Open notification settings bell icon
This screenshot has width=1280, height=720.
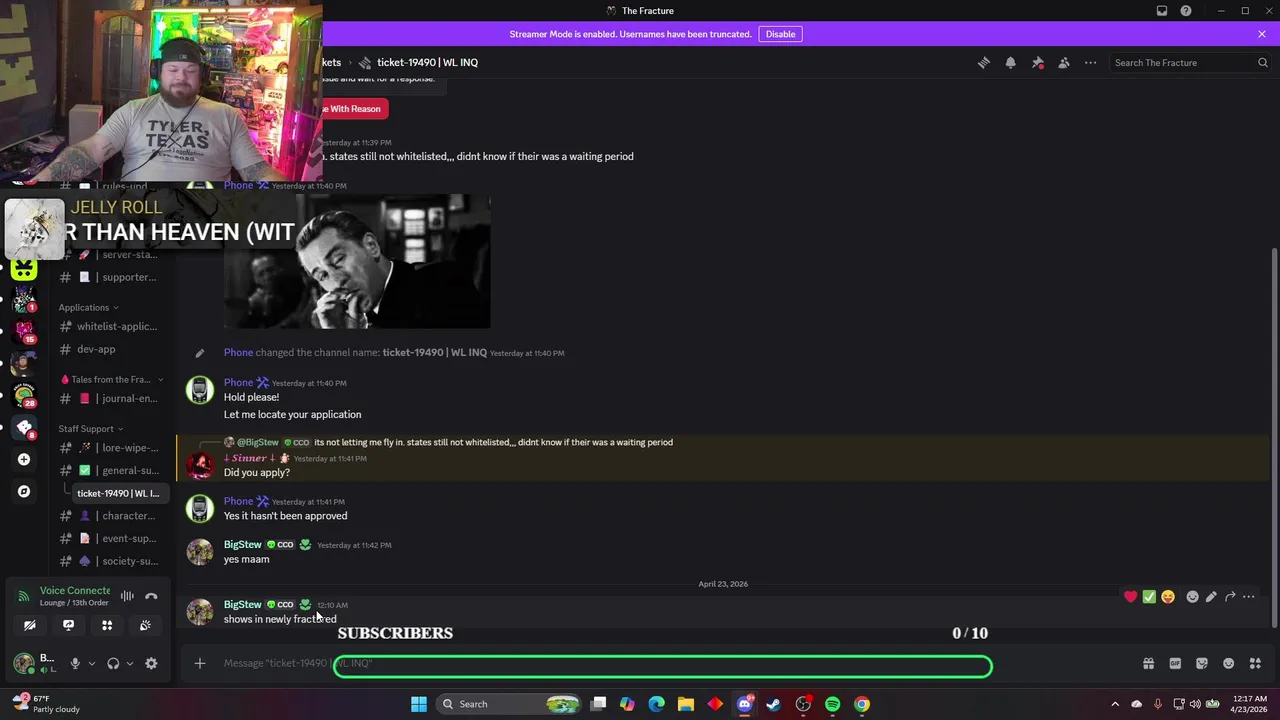point(1010,62)
